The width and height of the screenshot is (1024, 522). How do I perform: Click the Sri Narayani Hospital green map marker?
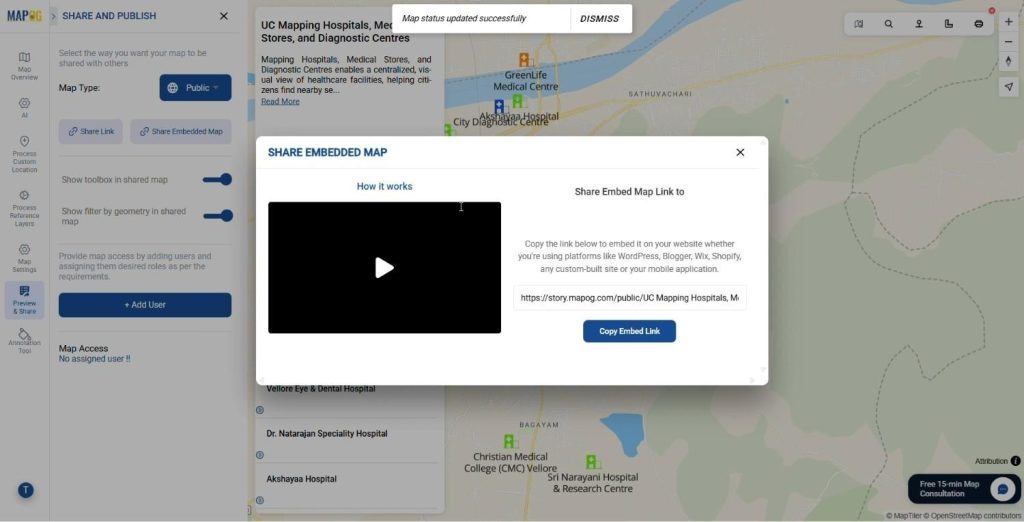[x=592, y=462]
